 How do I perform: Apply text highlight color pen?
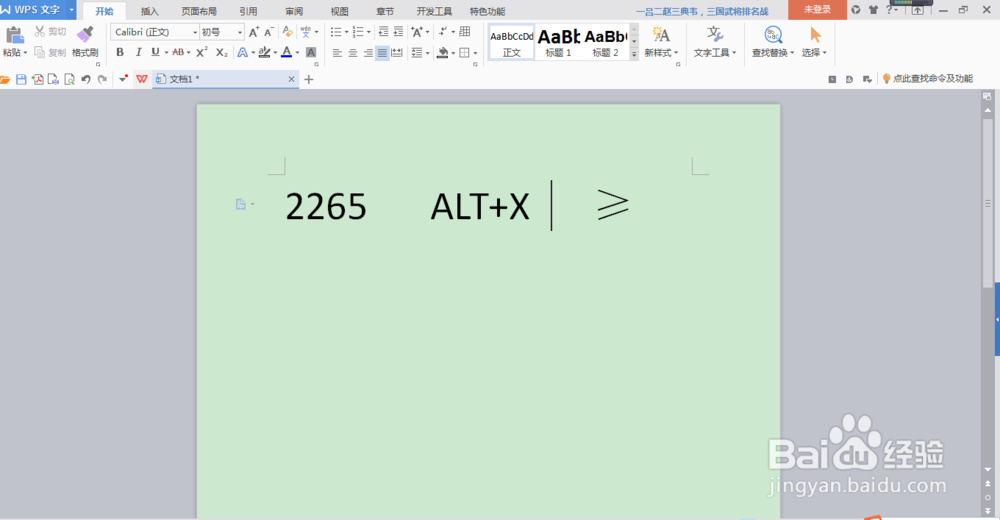pyautogui.click(x=264, y=52)
